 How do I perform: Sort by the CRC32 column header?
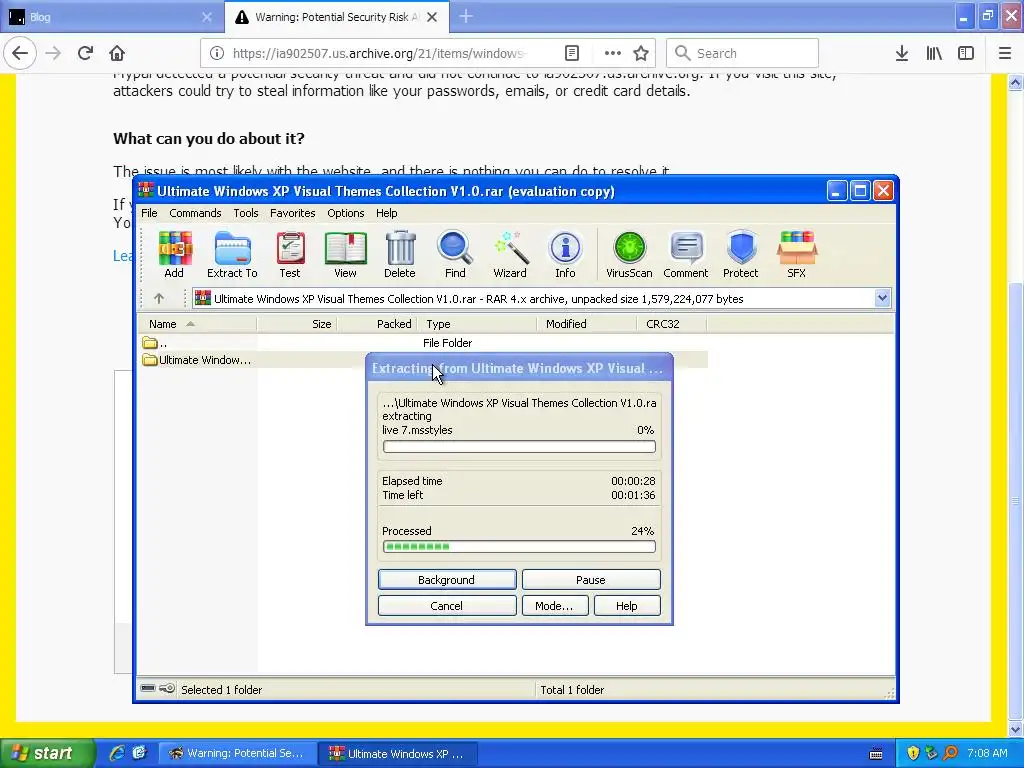click(x=671, y=324)
